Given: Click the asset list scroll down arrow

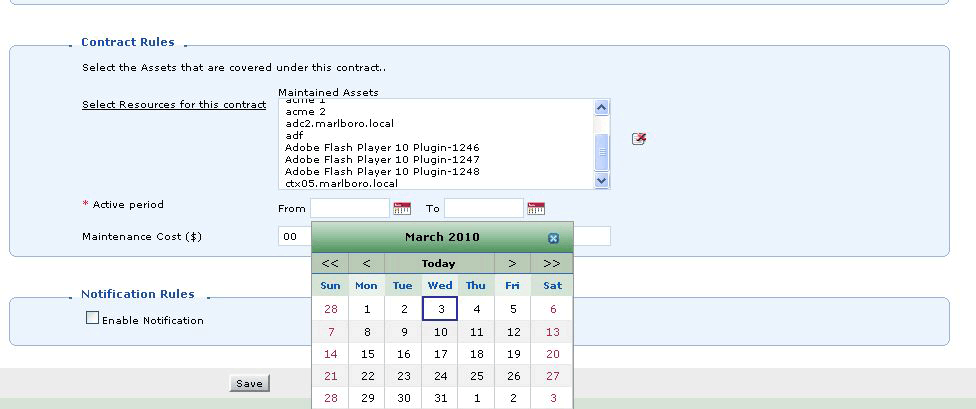Looking at the screenshot, I should 601,181.
